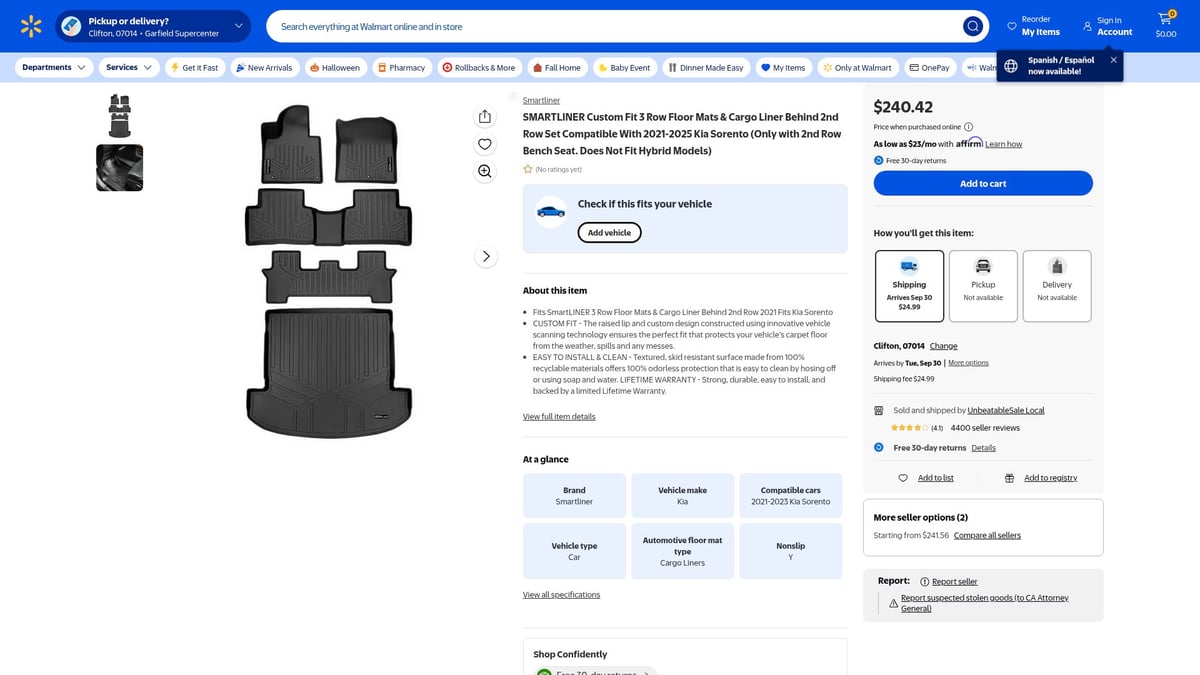Click the Add to list heart icon
The image size is (1200, 675).
click(903, 478)
